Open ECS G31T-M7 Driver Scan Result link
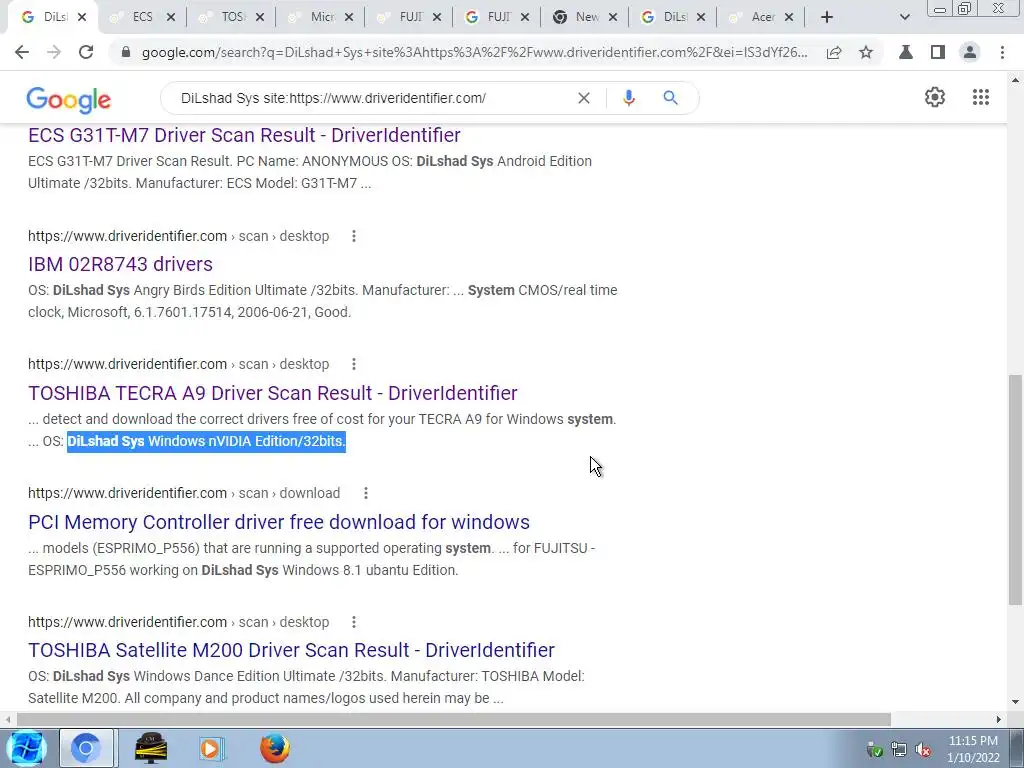Screen dimensions: 1024x768 click(244, 135)
